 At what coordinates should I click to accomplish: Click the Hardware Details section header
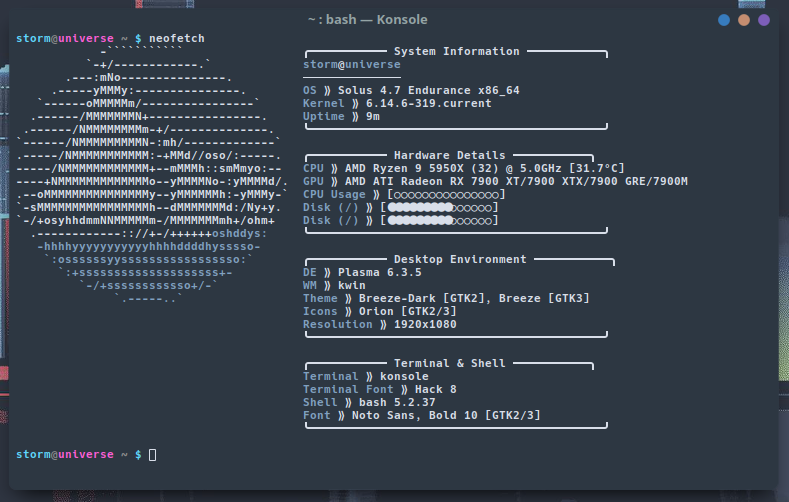coord(456,155)
